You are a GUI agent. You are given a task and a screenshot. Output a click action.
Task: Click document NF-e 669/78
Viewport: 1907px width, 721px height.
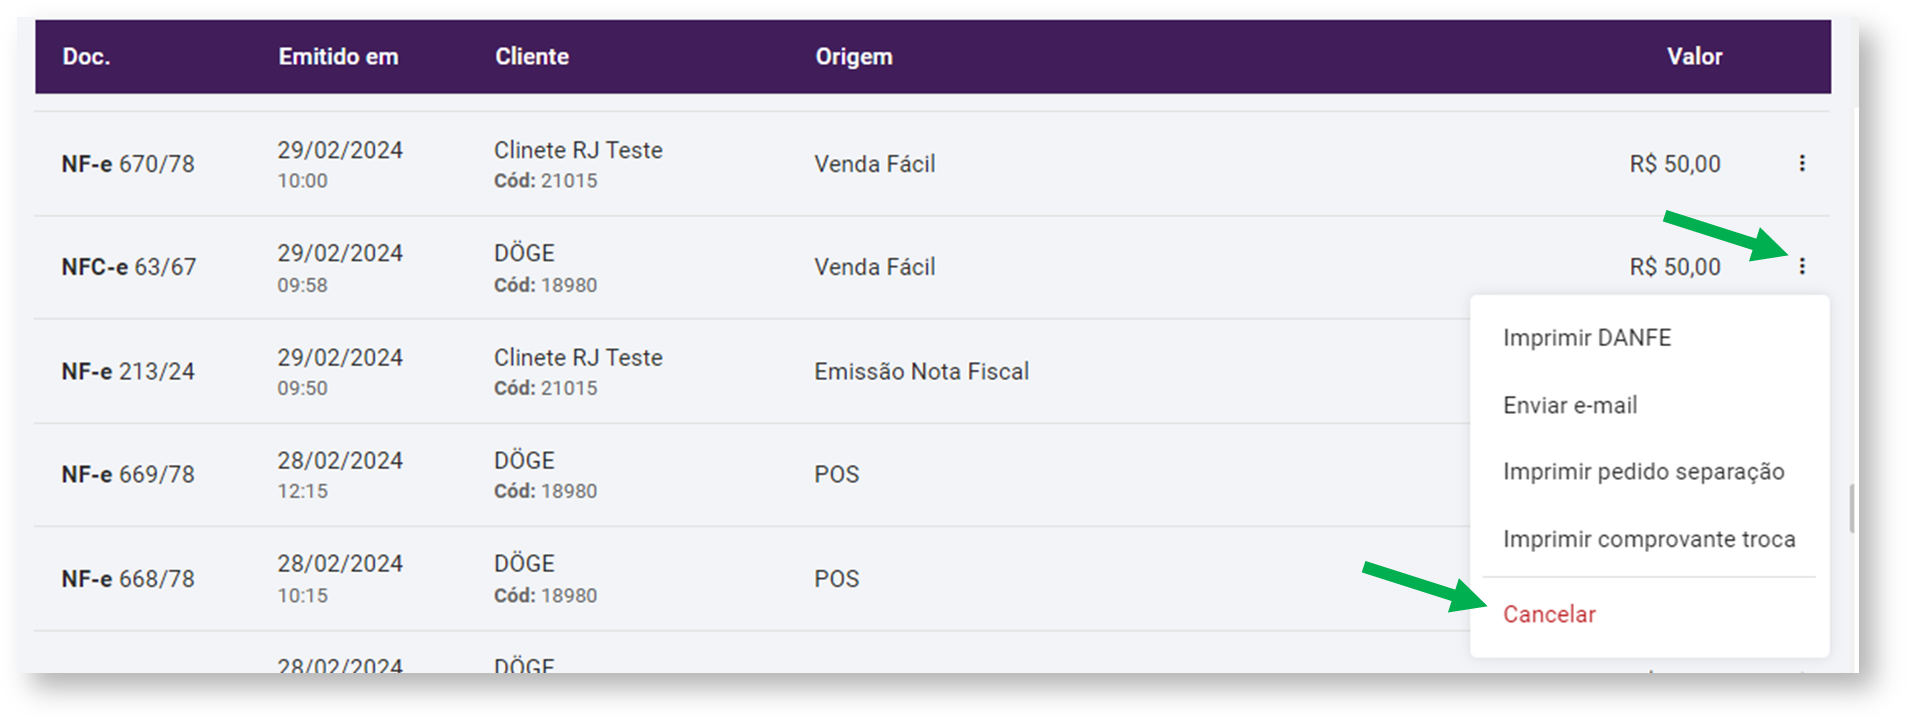coord(128,474)
